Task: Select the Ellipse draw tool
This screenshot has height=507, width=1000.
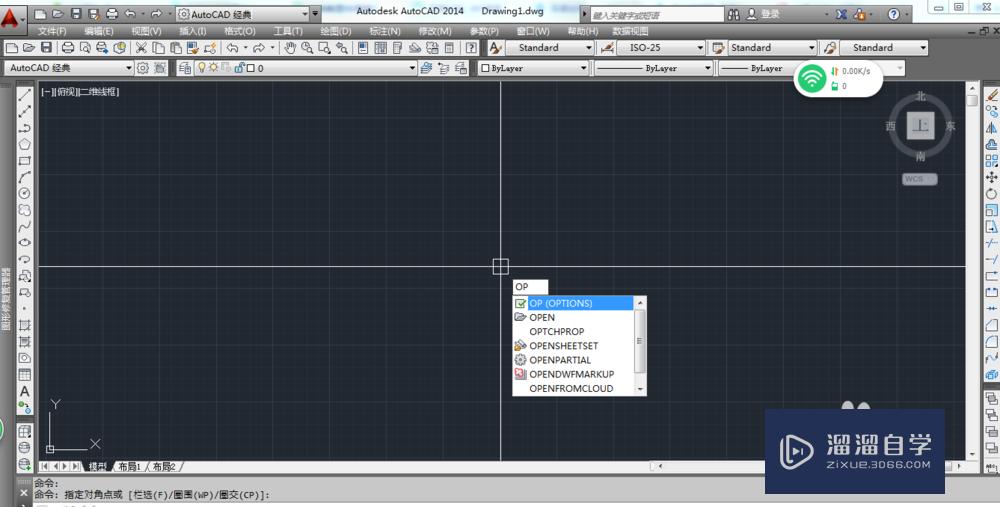Action: point(24,242)
